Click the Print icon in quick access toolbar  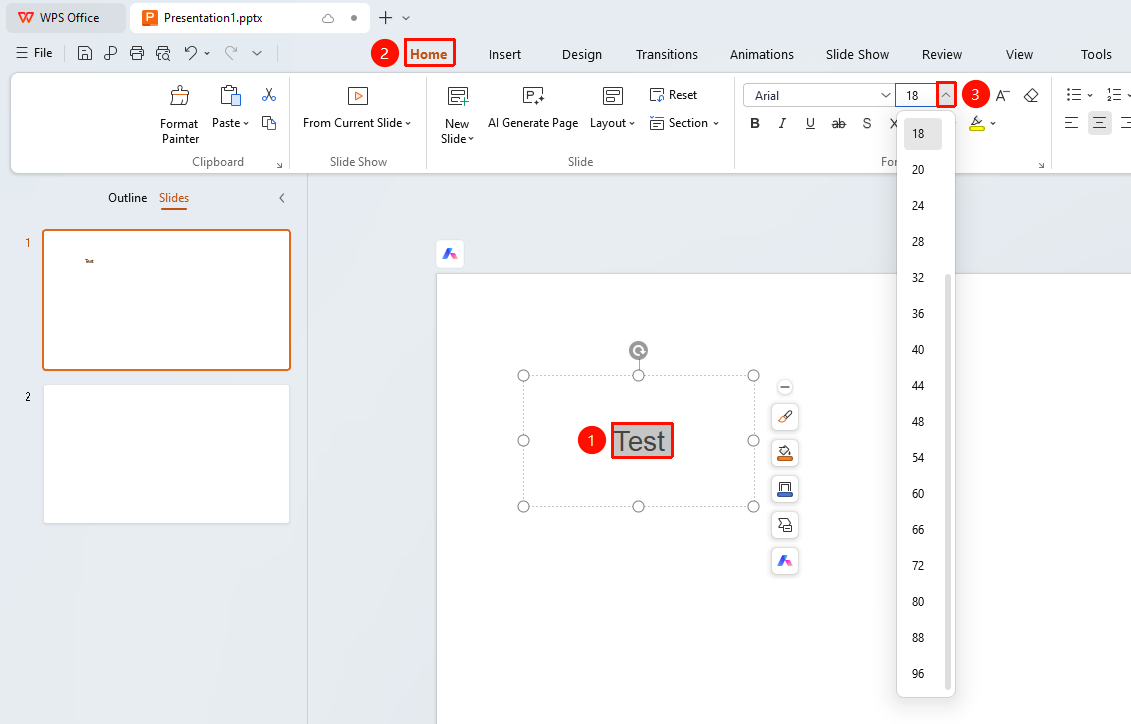137,53
